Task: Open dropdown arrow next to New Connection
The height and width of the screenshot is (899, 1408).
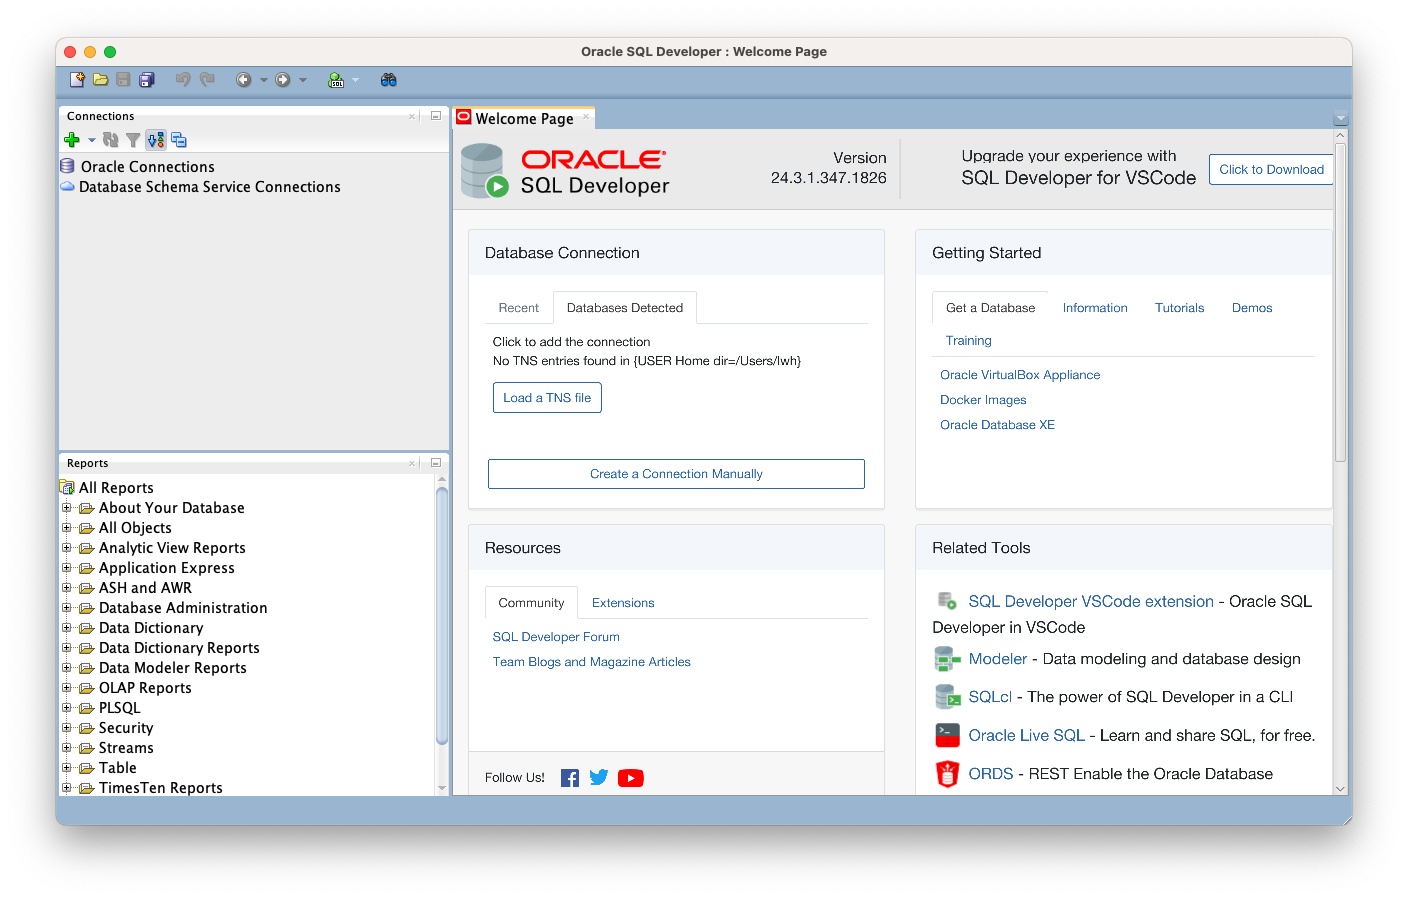Action: (x=92, y=140)
